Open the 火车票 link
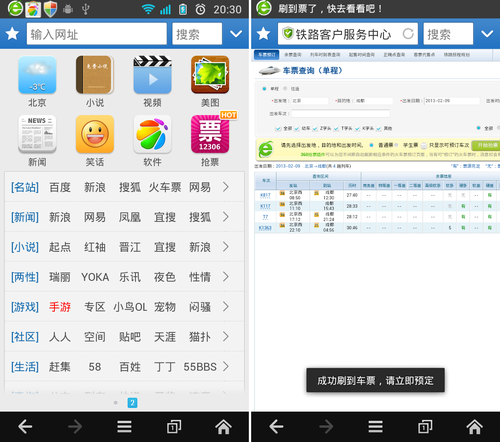 tap(165, 187)
